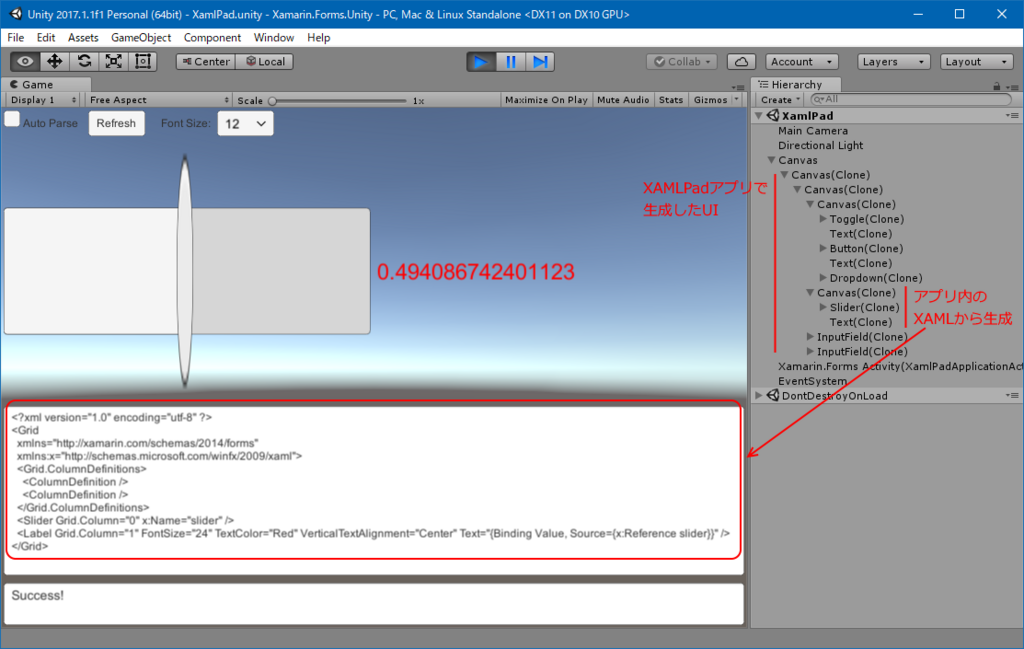
Task: Select the Hand (view) tool
Action: tap(25, 61)
